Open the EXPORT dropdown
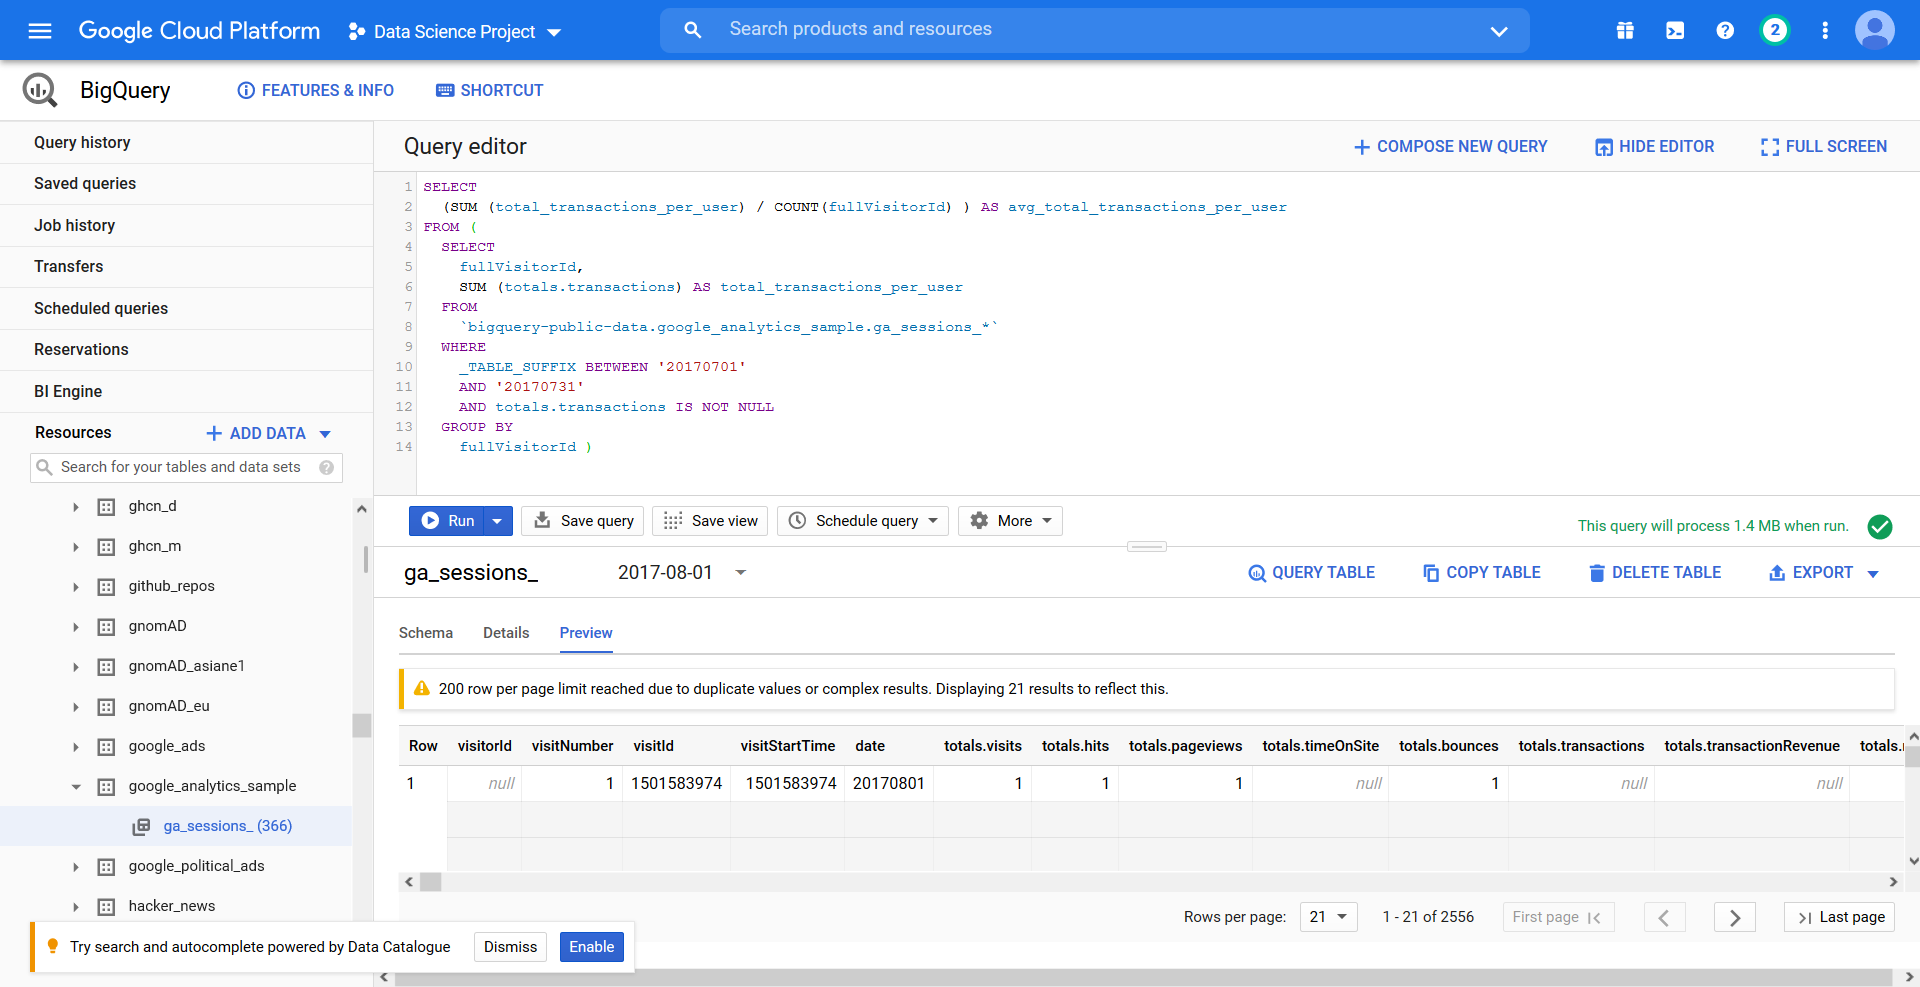Screen dimensions: 1920x987 (x=1825, y=572)
